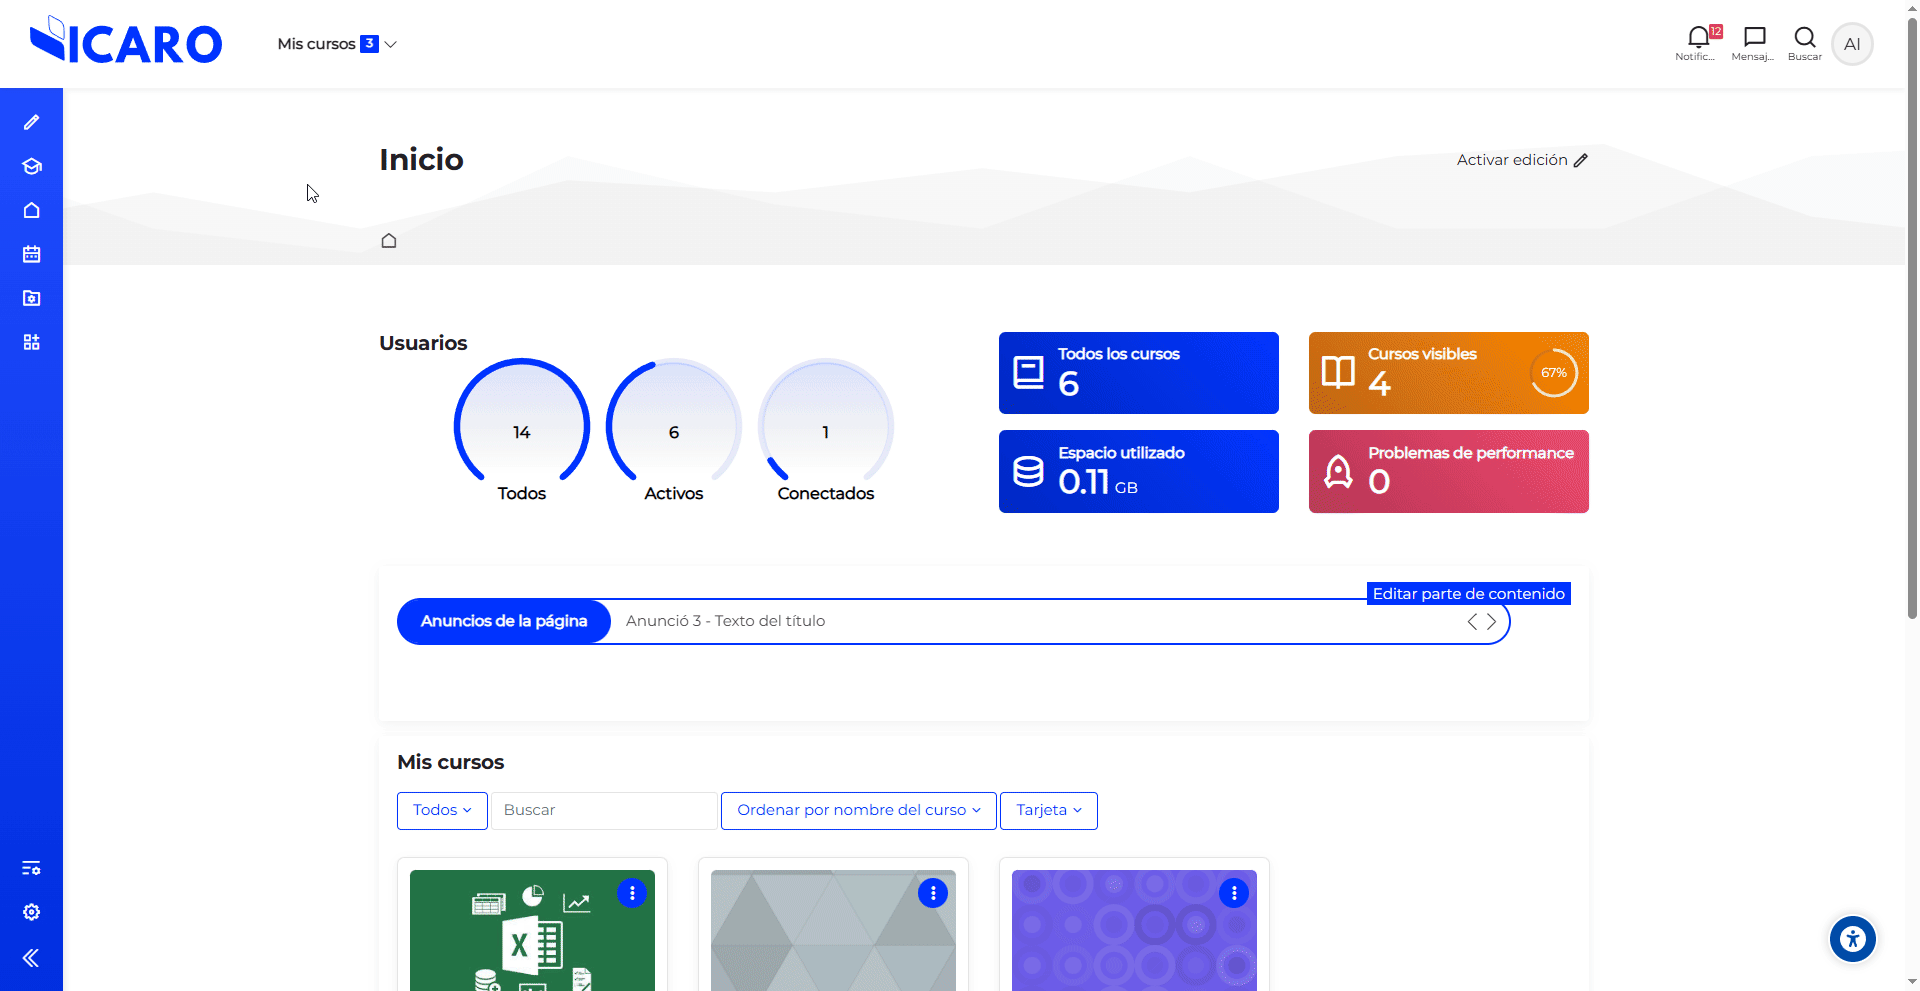Open the notifications bell icon

(x=1697, y=39)
